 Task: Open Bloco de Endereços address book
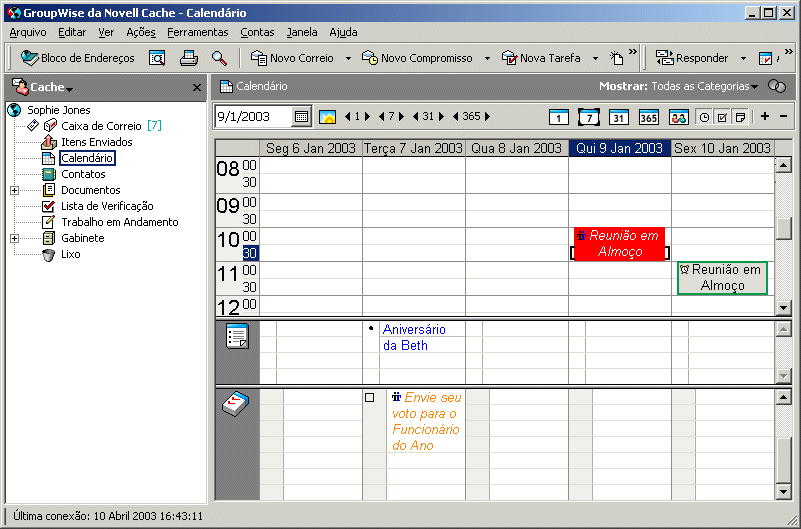pos(77,58)
